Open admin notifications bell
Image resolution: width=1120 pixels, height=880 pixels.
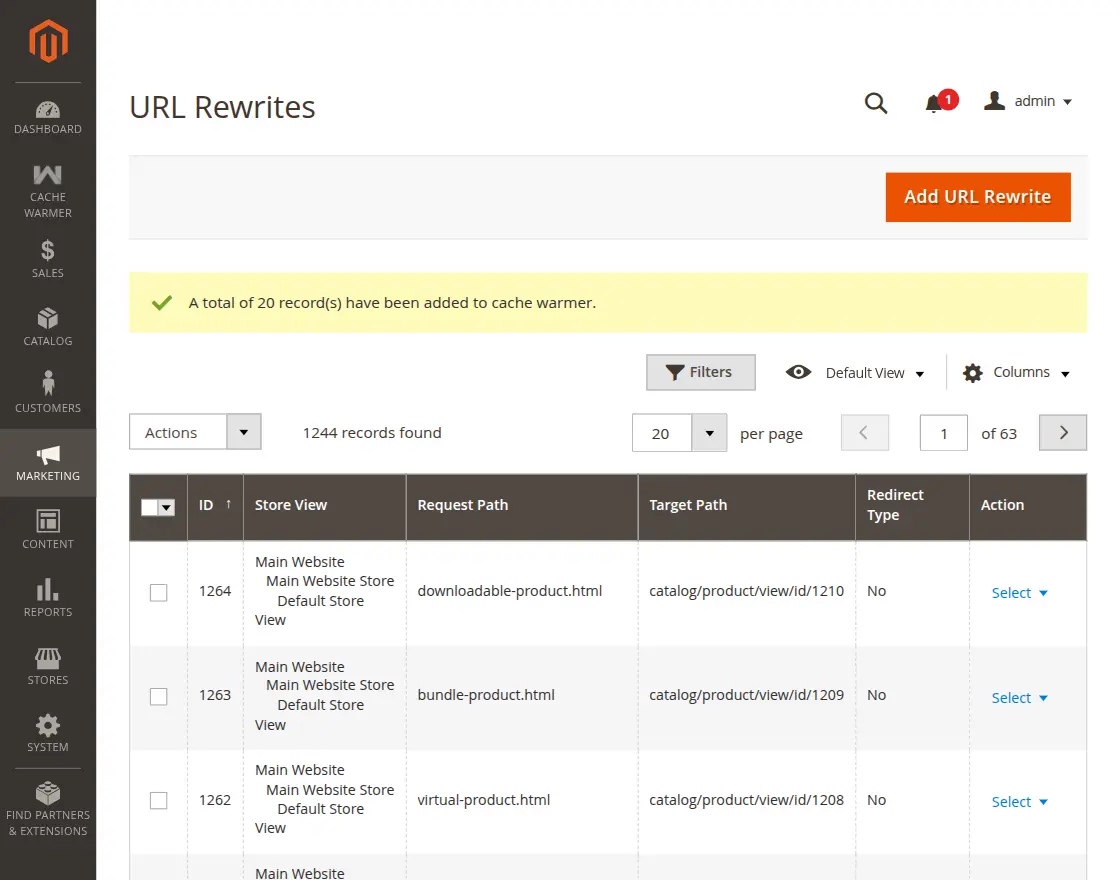(x=936, y=103)
